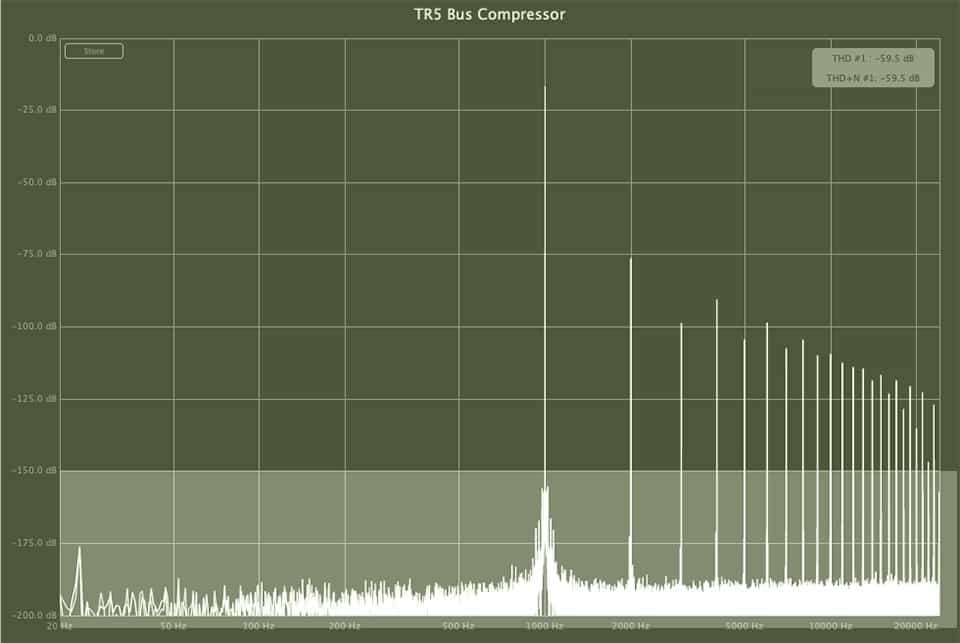Click the -50.0 dB axis label

click(40, 182)
